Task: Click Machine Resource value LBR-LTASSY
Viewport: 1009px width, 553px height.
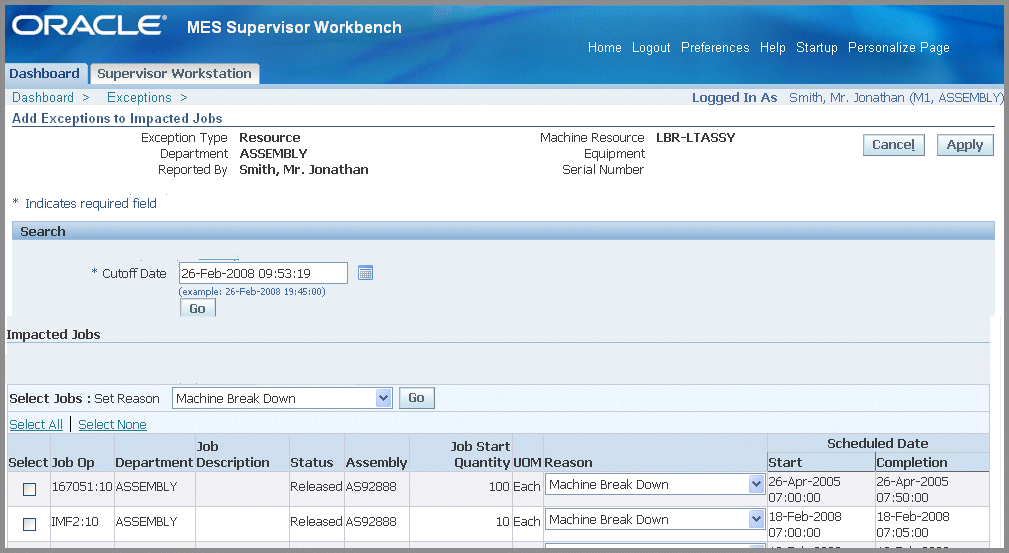Action: coord(696,138)
